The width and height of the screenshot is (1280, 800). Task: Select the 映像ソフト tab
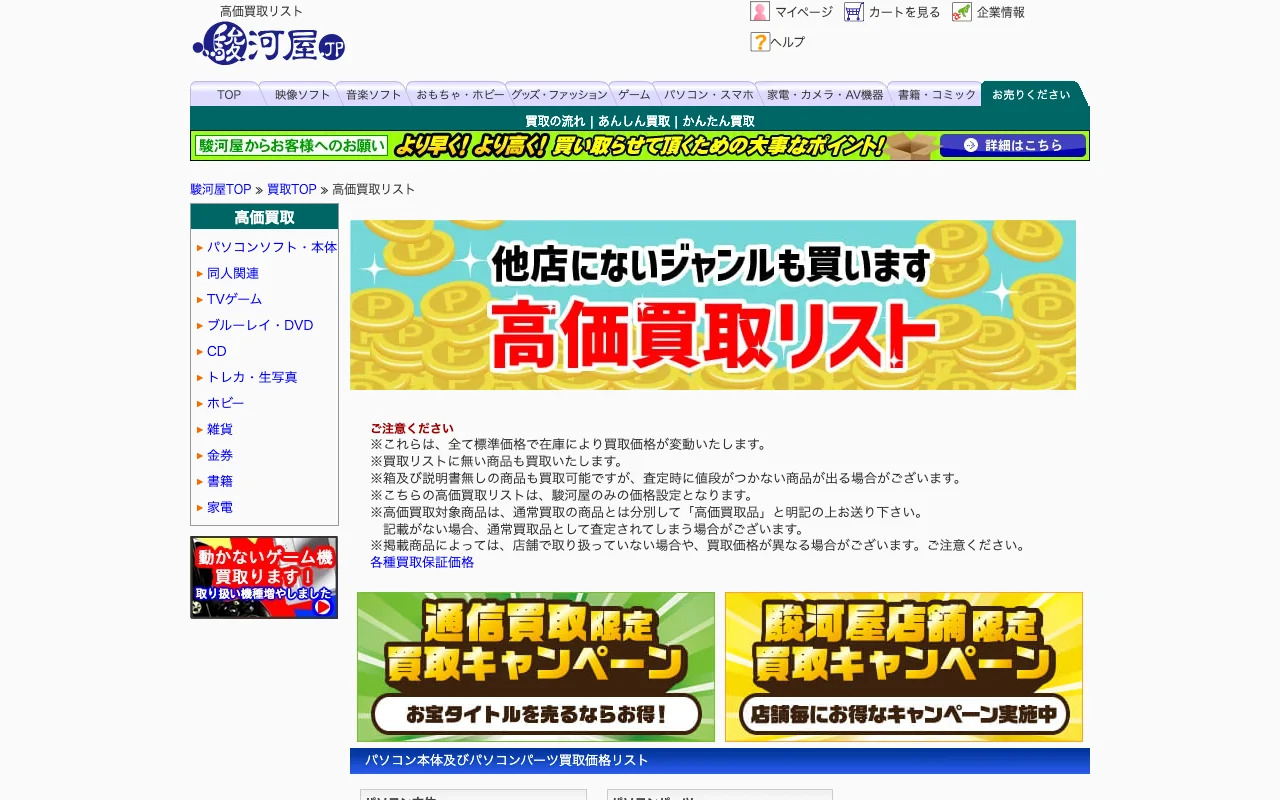tap(302, 94)
